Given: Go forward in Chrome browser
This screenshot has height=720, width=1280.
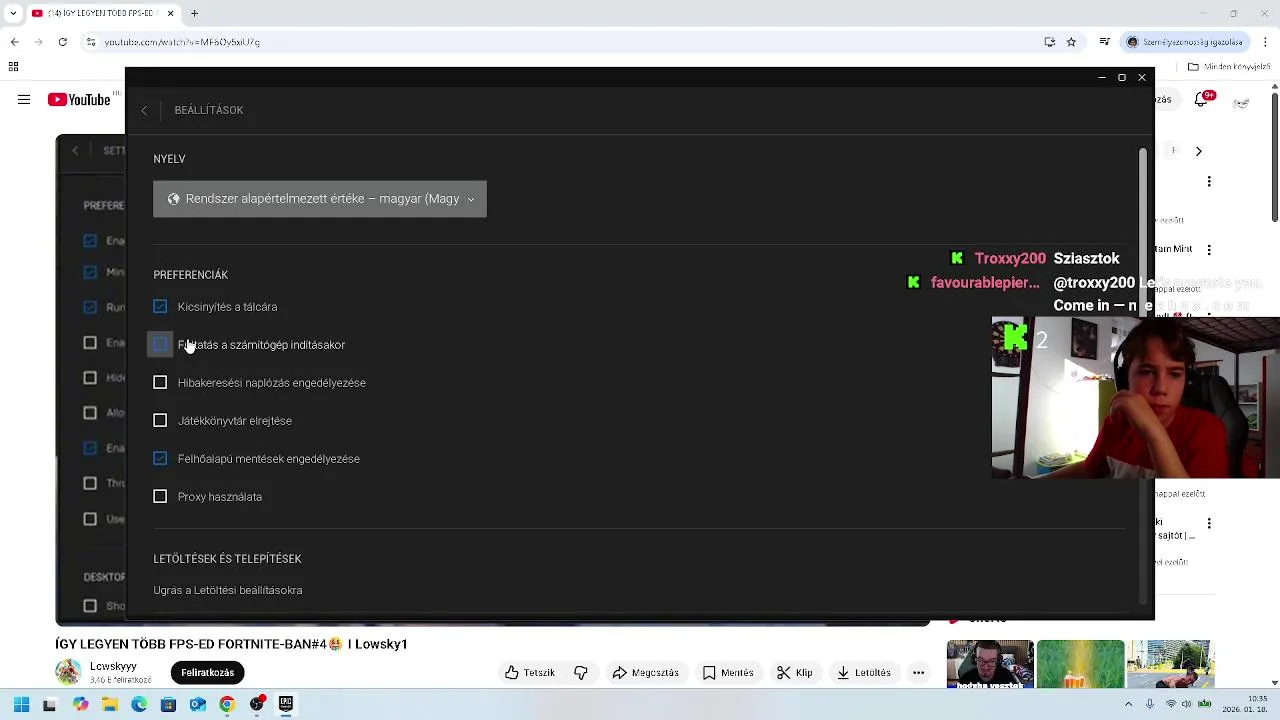Looking at the screenshot, I should click(x=38, y=42).
